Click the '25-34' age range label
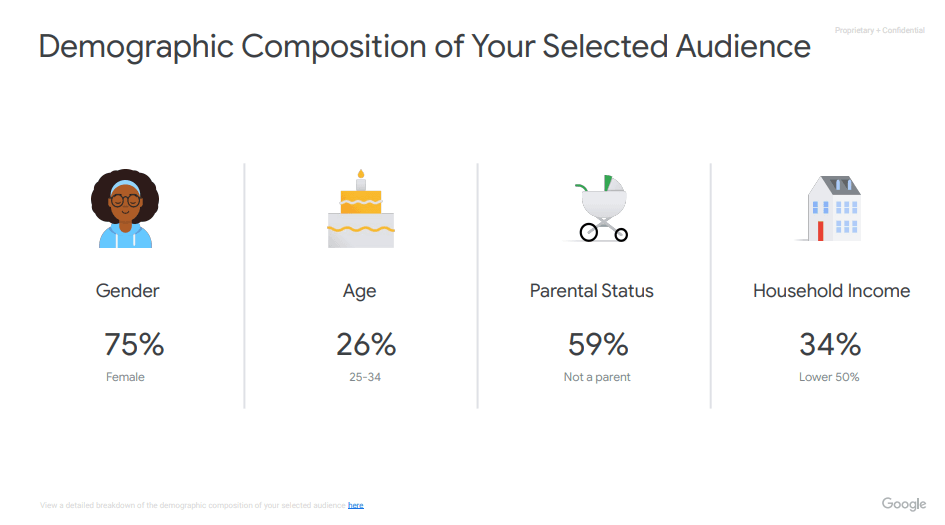 [x=365, y=377]
